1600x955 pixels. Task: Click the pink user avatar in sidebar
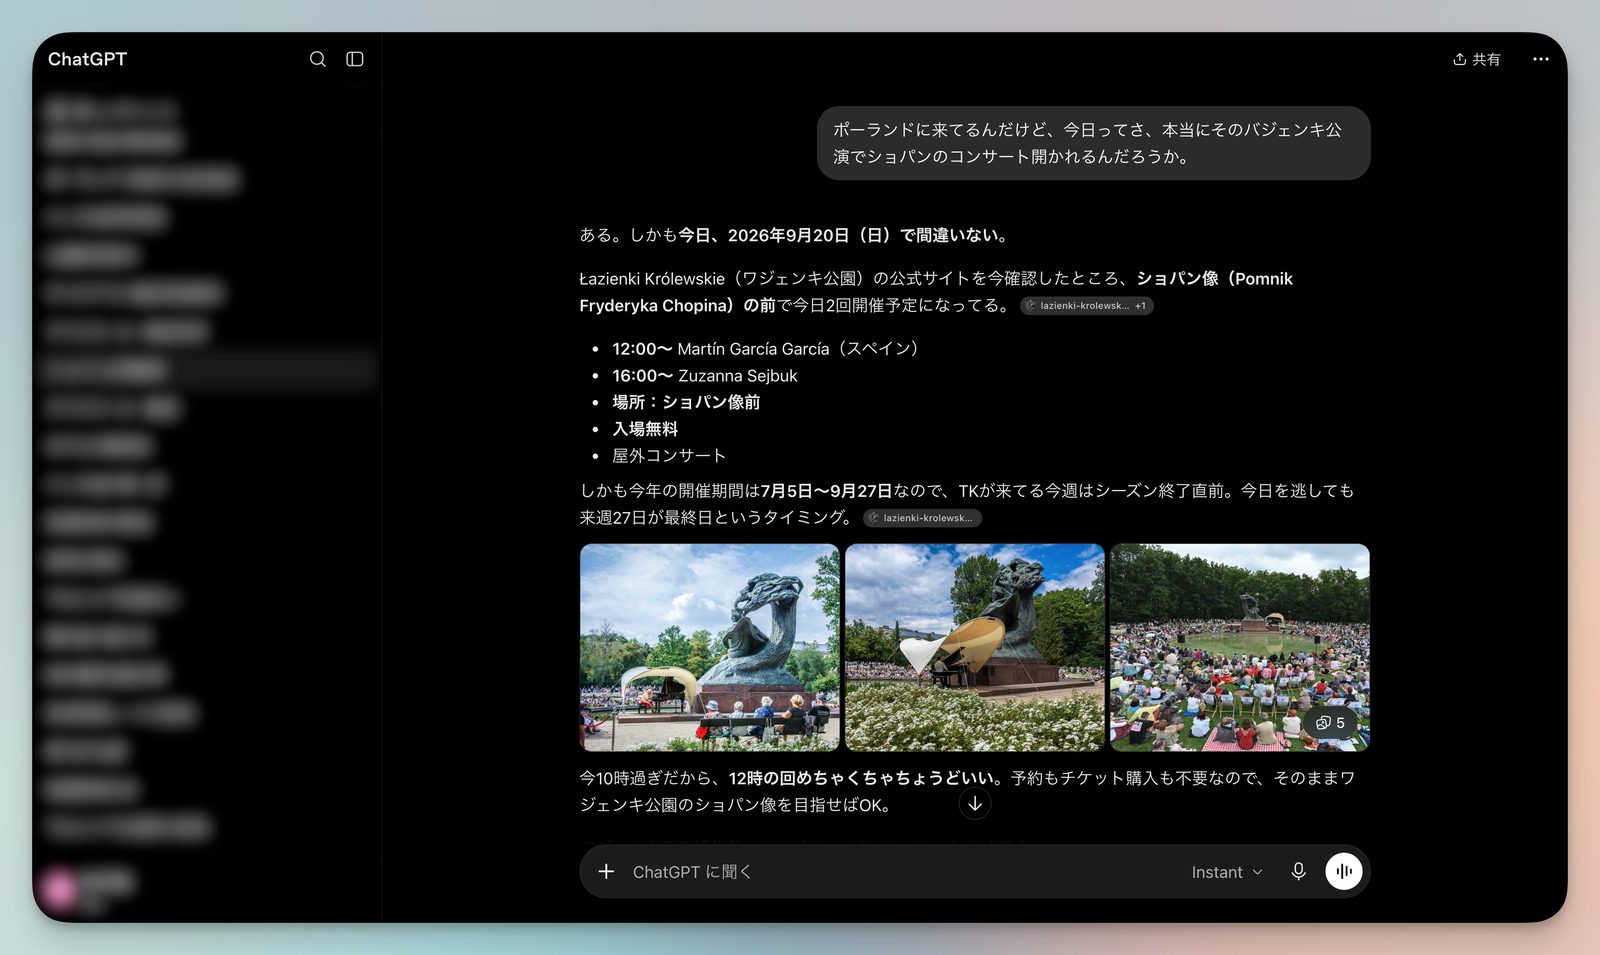[59, 888]
